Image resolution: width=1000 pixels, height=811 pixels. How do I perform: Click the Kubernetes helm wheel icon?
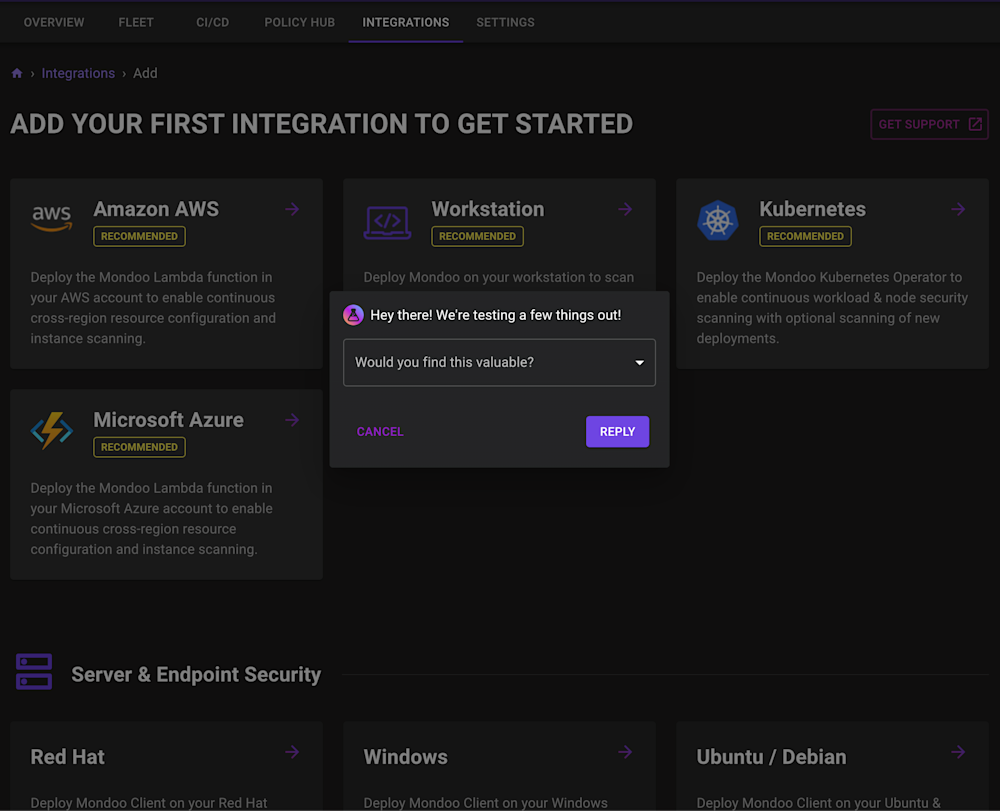717,221
